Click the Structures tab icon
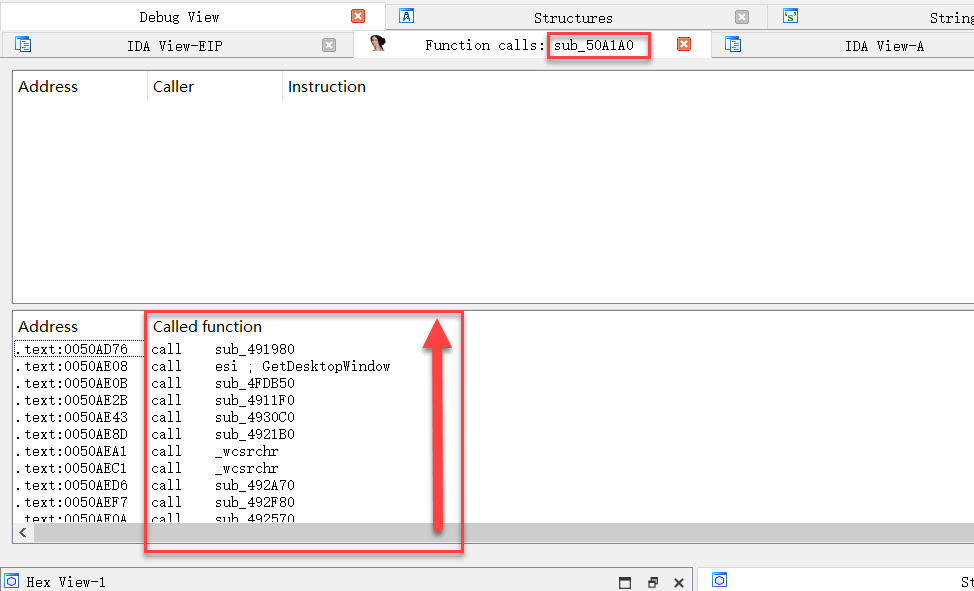This screenshot has width=974, height=591. (406, 16)
